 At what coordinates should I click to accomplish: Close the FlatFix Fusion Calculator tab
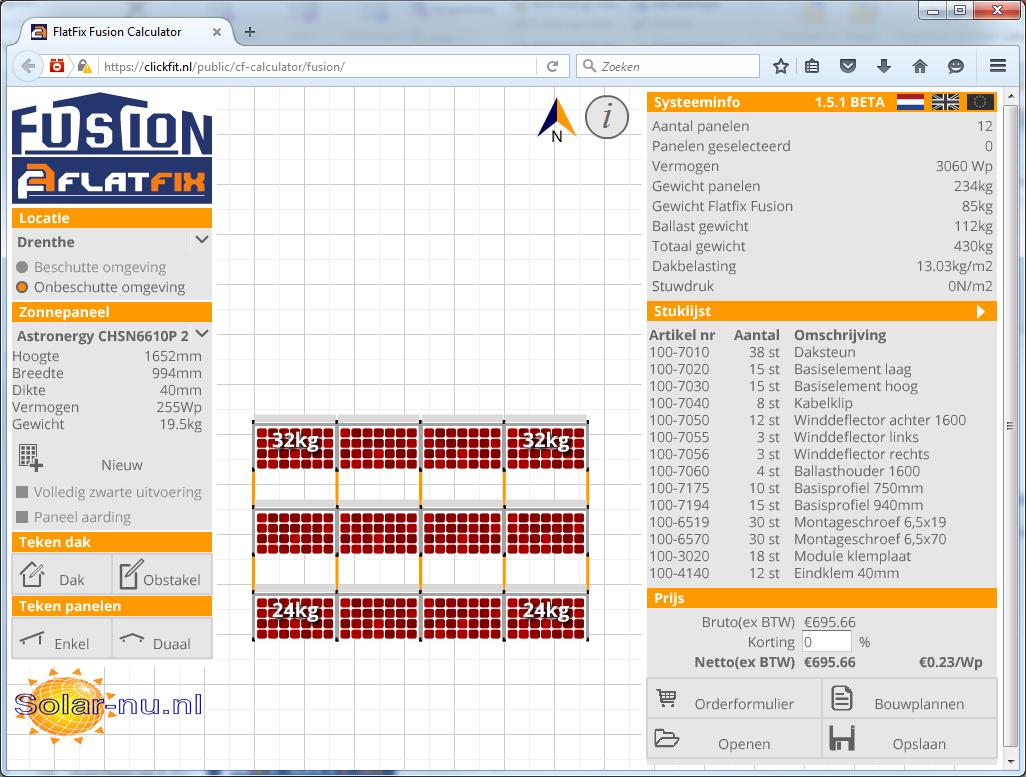click(x=217, y=32)
